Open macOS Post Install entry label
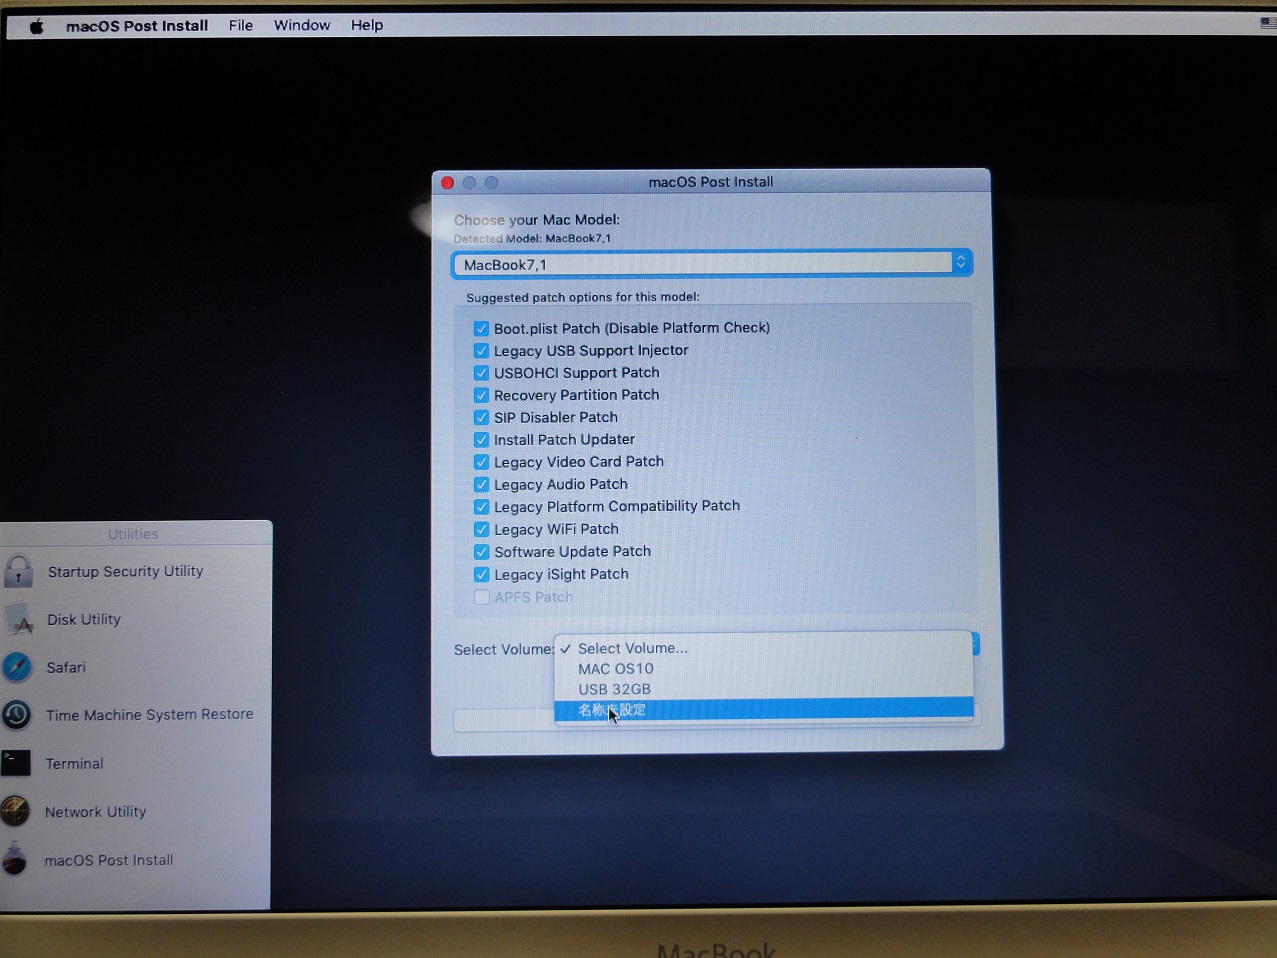Image resolution: width=1277 pixels, height=958 pixels. (x=108, y=860)
